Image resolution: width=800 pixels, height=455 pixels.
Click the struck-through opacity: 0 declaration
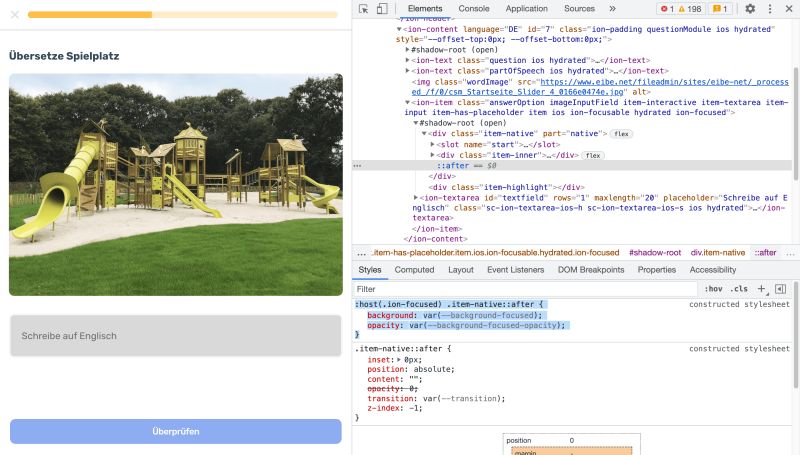tap(392, 389)
